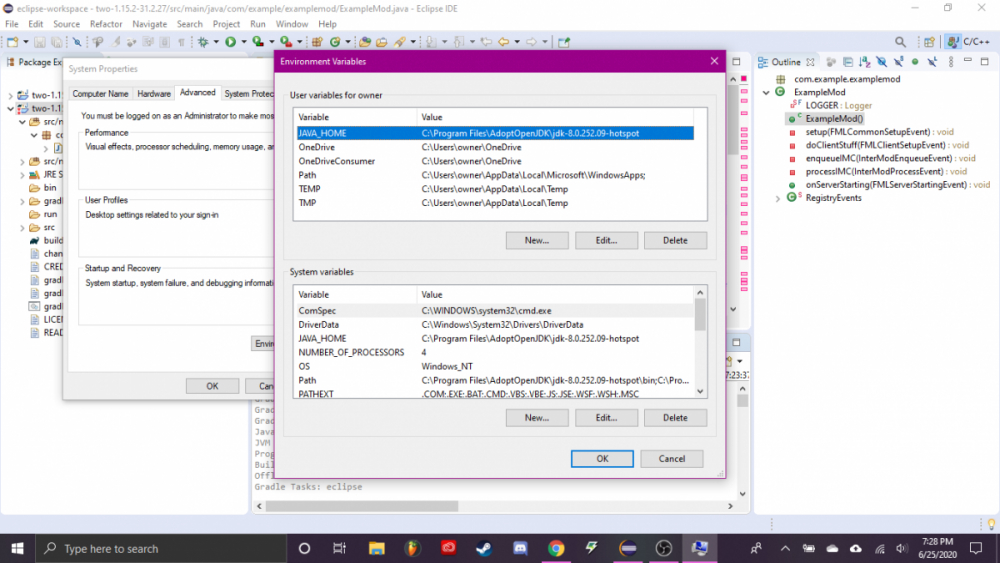Click Delete under User variables
The width and height of the screenshot is (1000, 563).
pos(675,240)
